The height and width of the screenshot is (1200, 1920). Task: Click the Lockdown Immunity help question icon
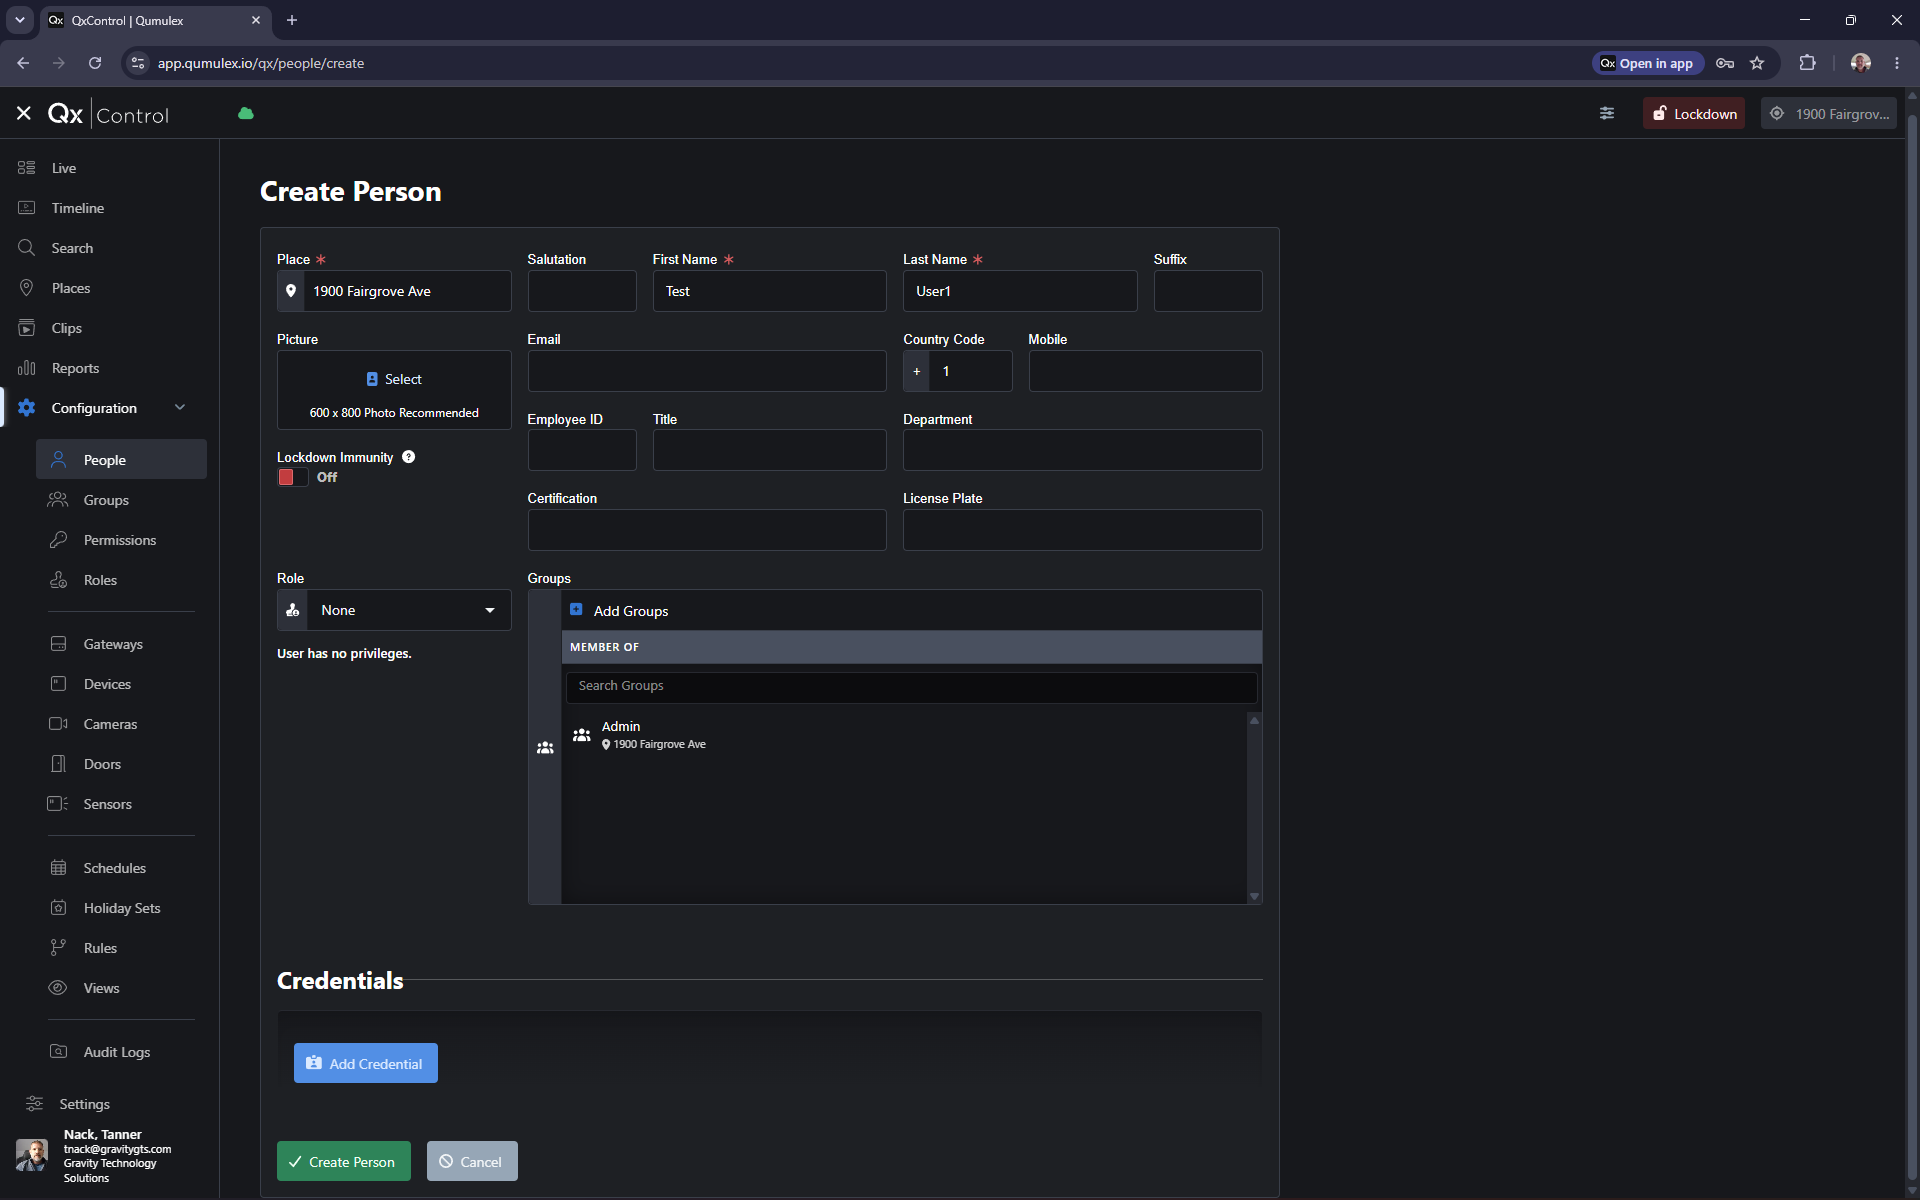pyautogui.click(x=408, y=457)
